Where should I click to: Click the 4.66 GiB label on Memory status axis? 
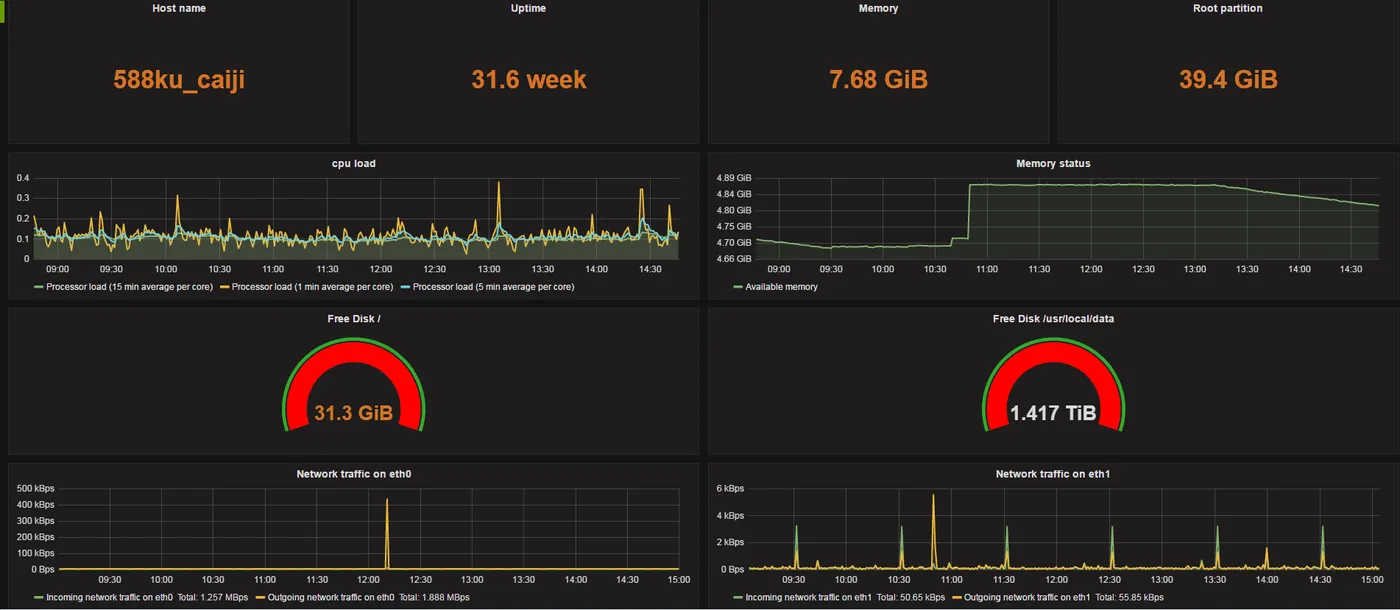[734, 259]
